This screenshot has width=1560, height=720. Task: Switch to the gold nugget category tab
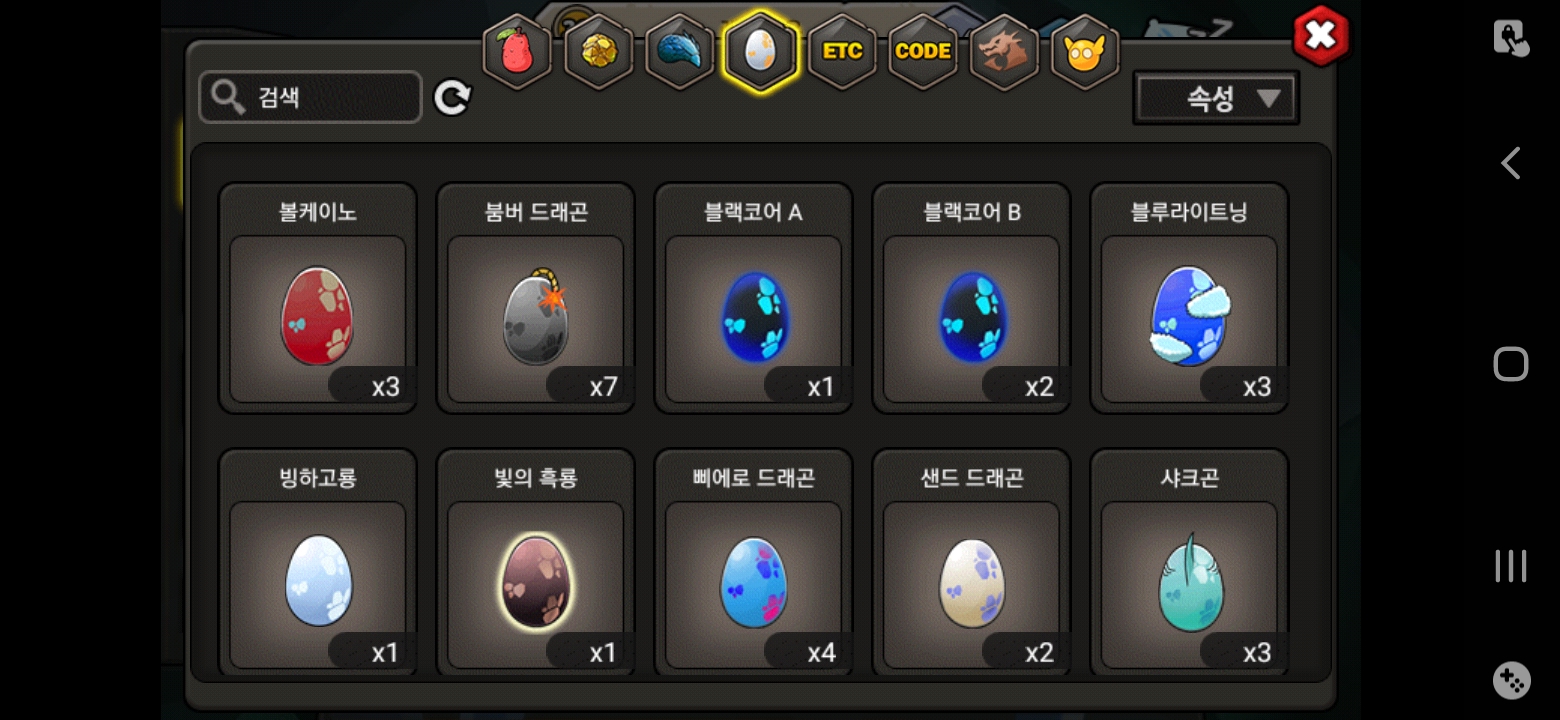598,52
